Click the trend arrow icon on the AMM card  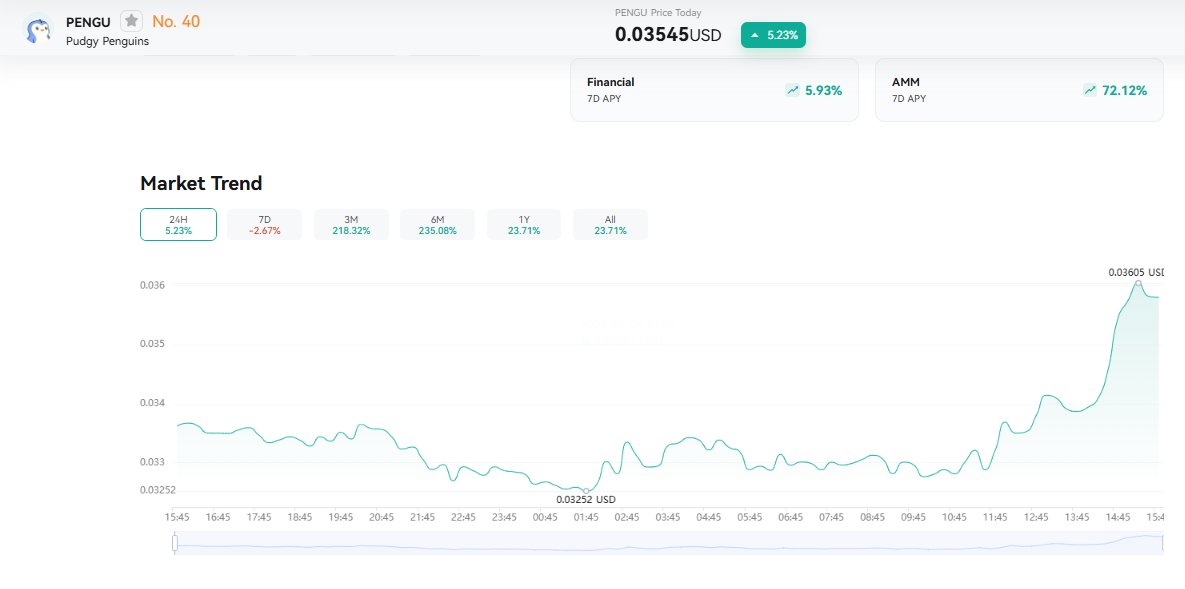[x=1089, y=90]
